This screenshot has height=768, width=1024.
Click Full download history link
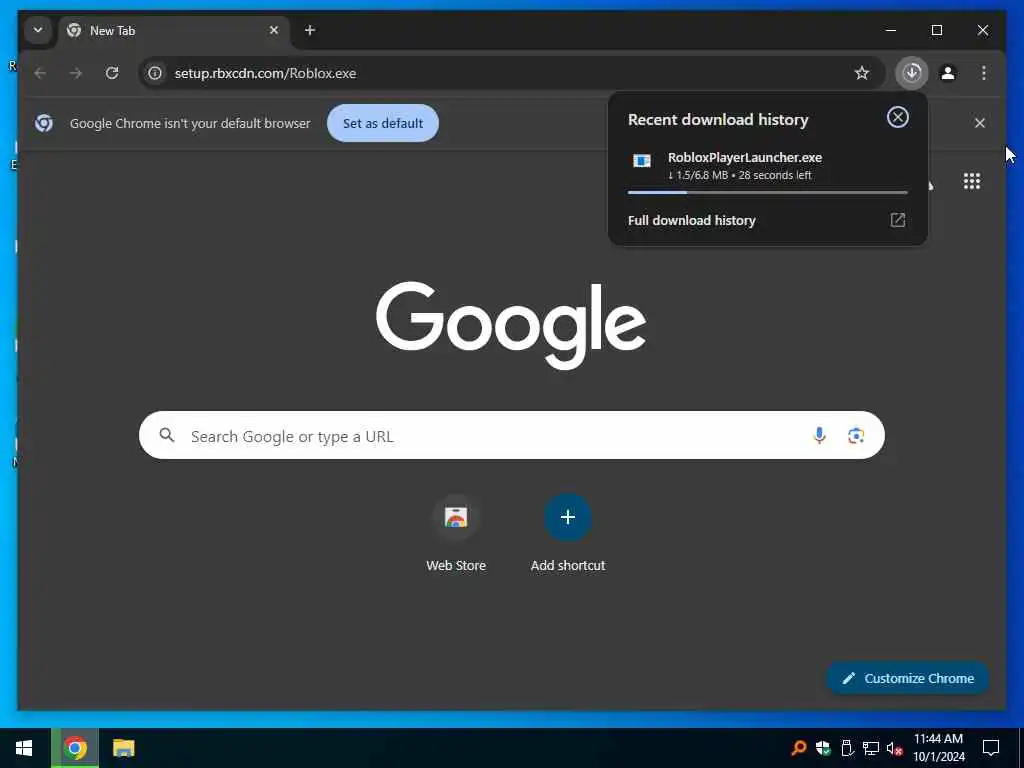(x=692, y=221)
